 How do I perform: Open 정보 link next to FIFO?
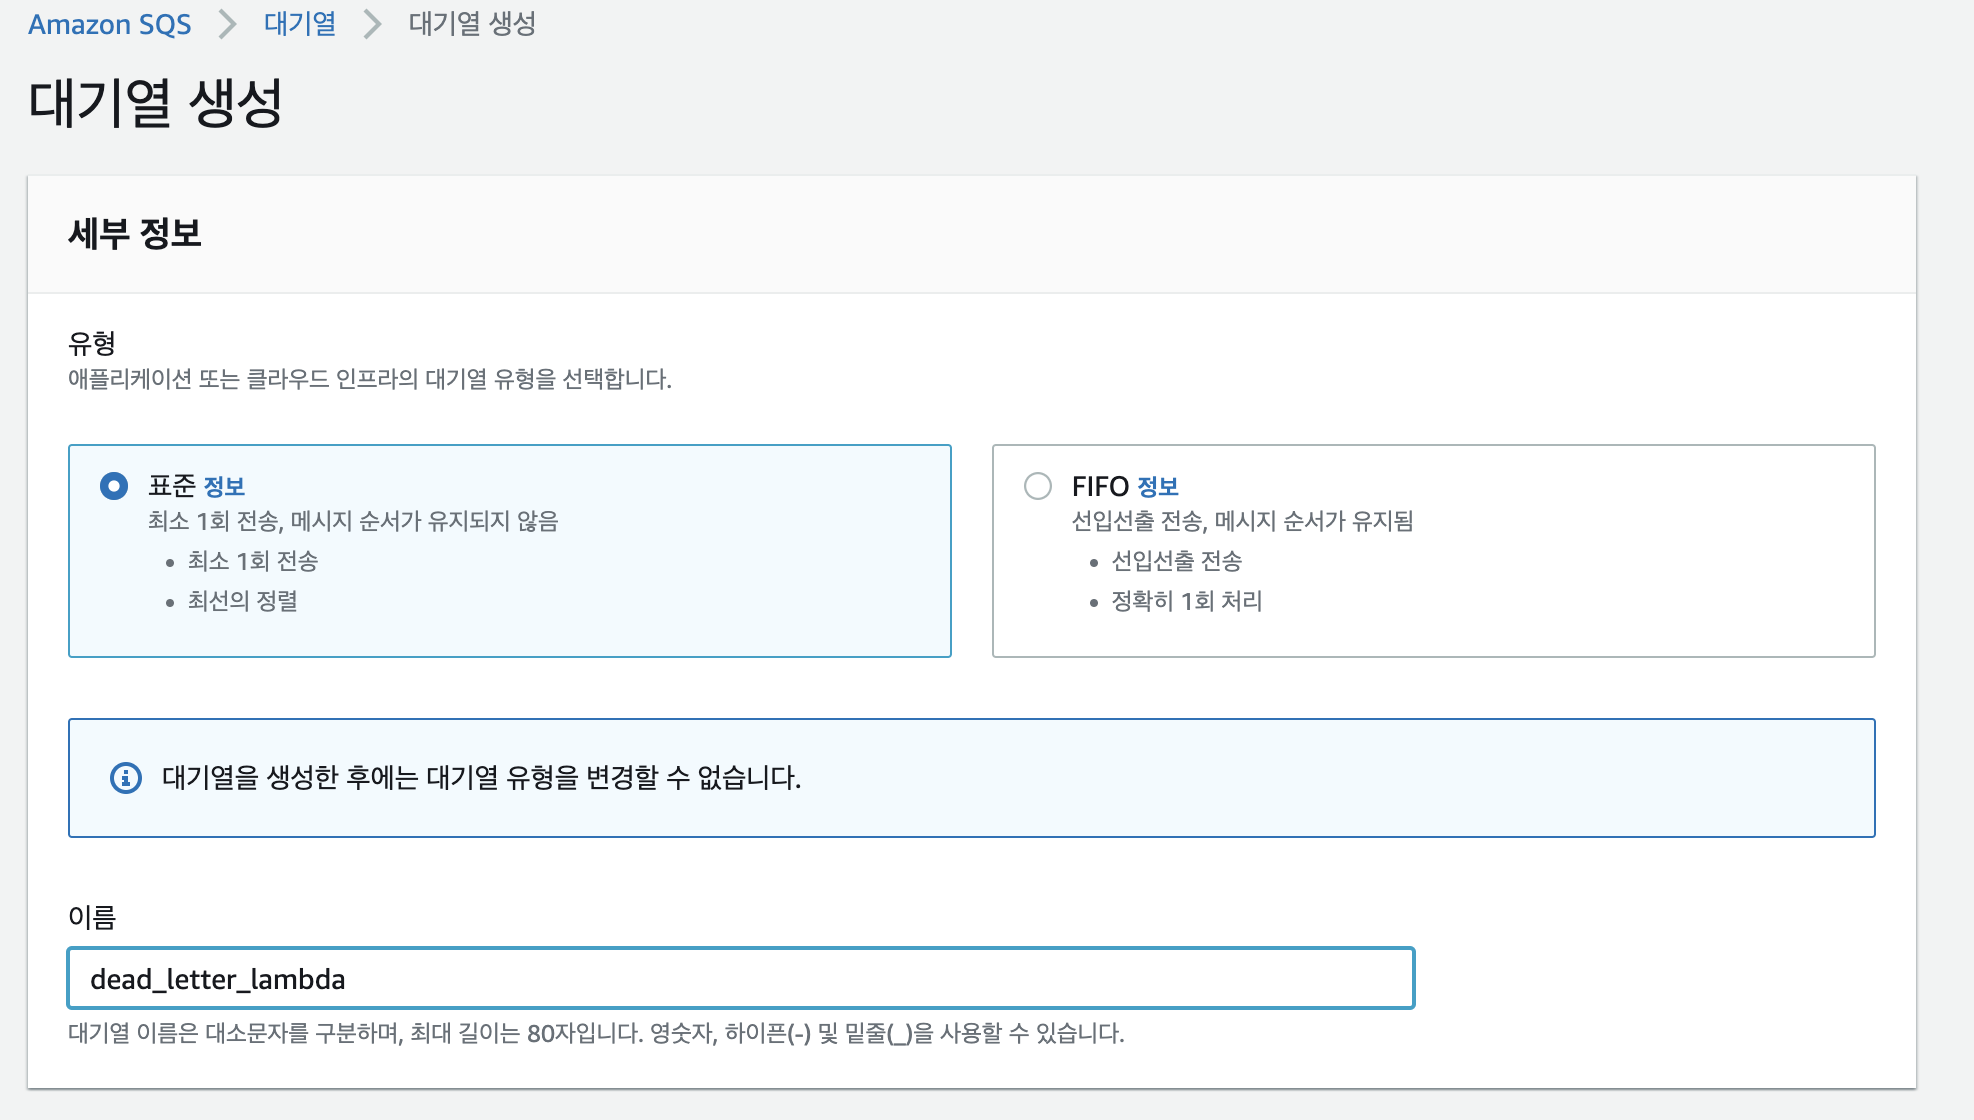pos(1158,486)
